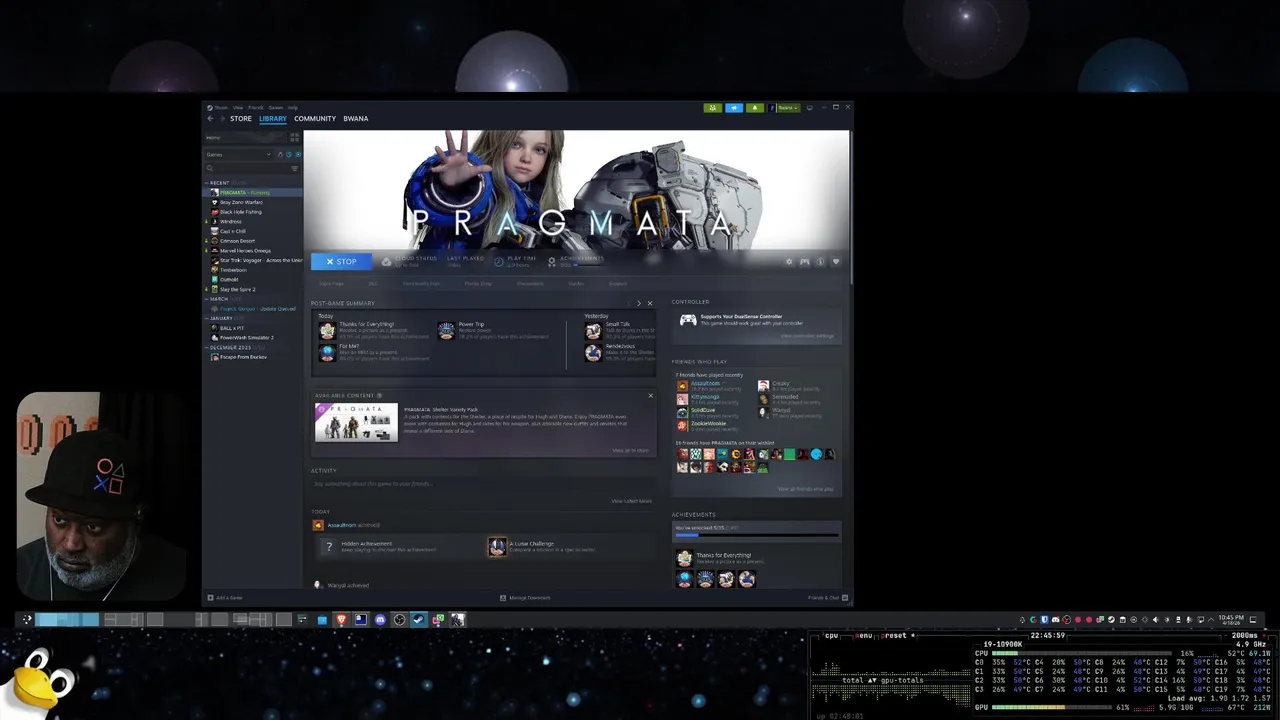The height and width of the screenshot is (720, 1280).
Task: Toggle the ready-to-play filter in library sidebar
Action: (x=298, y=155)
